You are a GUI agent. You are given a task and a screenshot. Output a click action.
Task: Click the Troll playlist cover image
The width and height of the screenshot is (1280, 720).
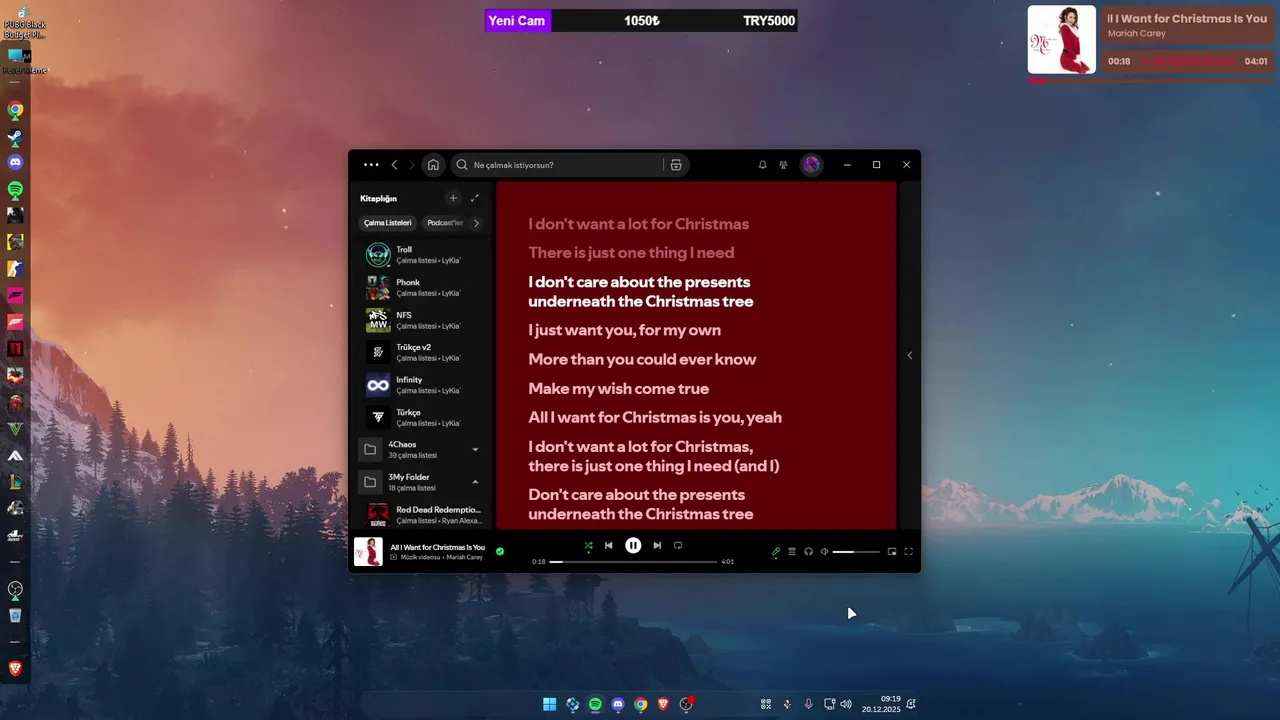[x=378, y=255]
